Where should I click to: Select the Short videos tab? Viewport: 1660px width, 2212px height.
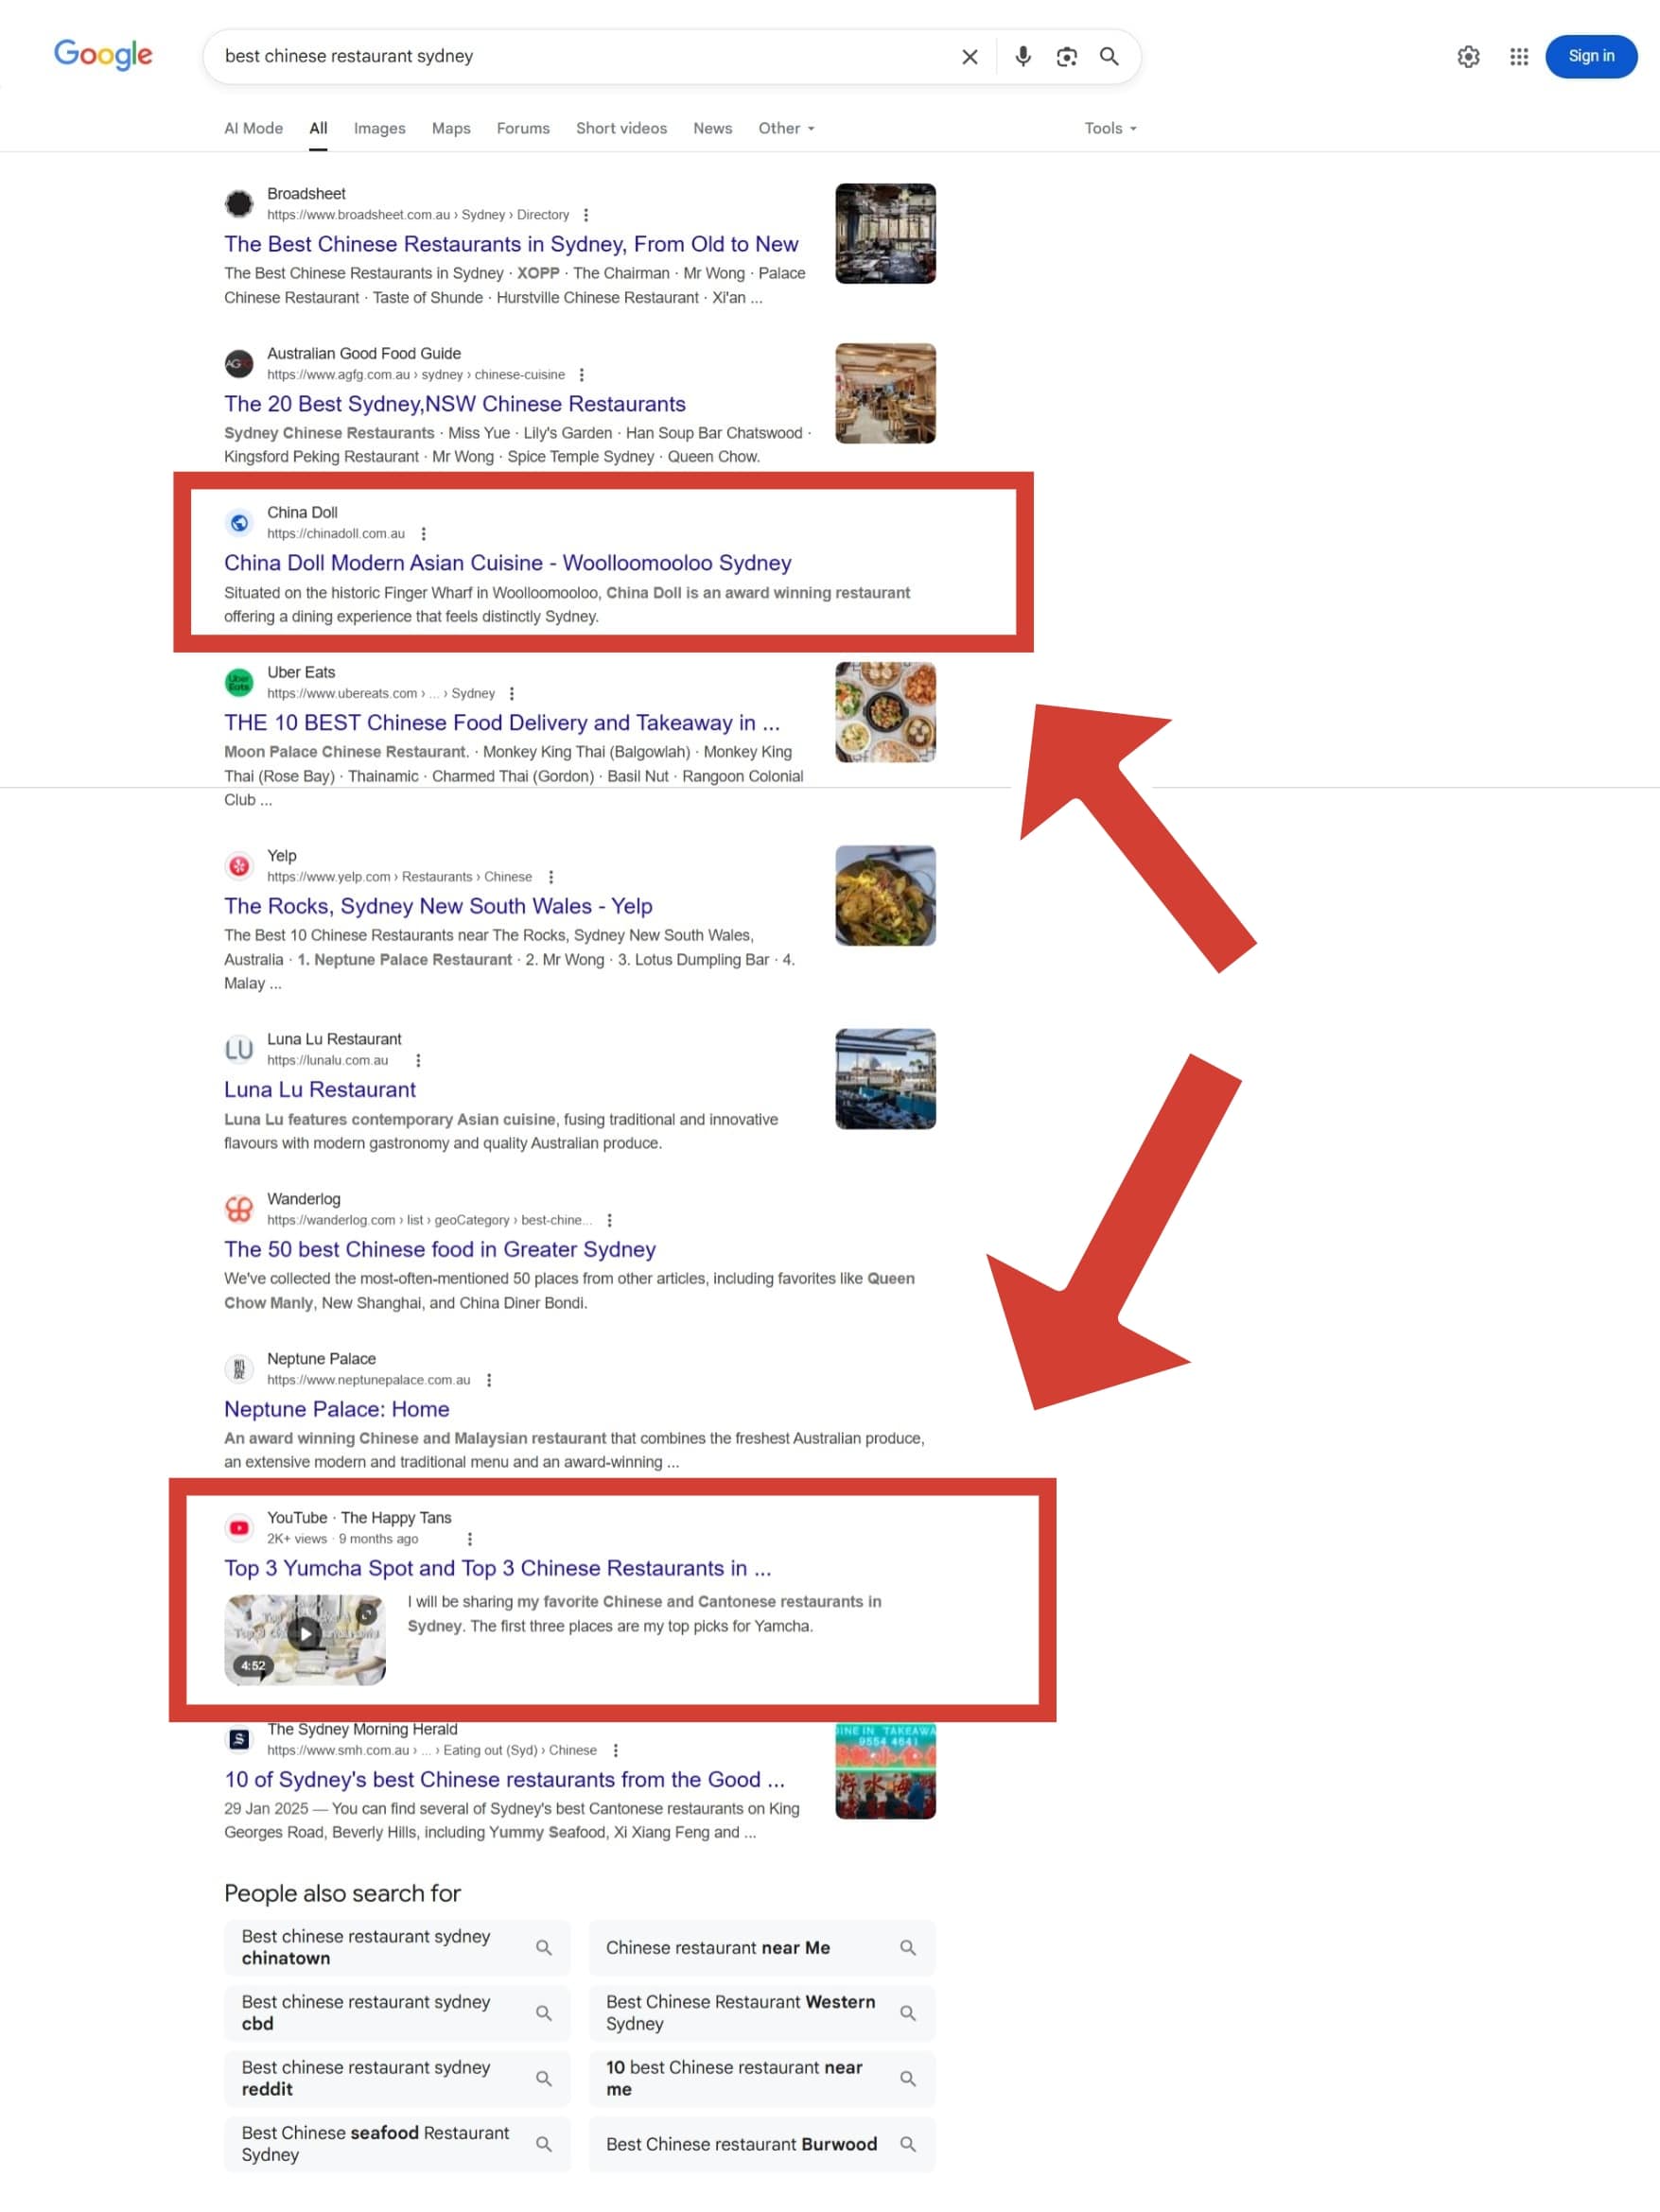[x=621, y=129]
